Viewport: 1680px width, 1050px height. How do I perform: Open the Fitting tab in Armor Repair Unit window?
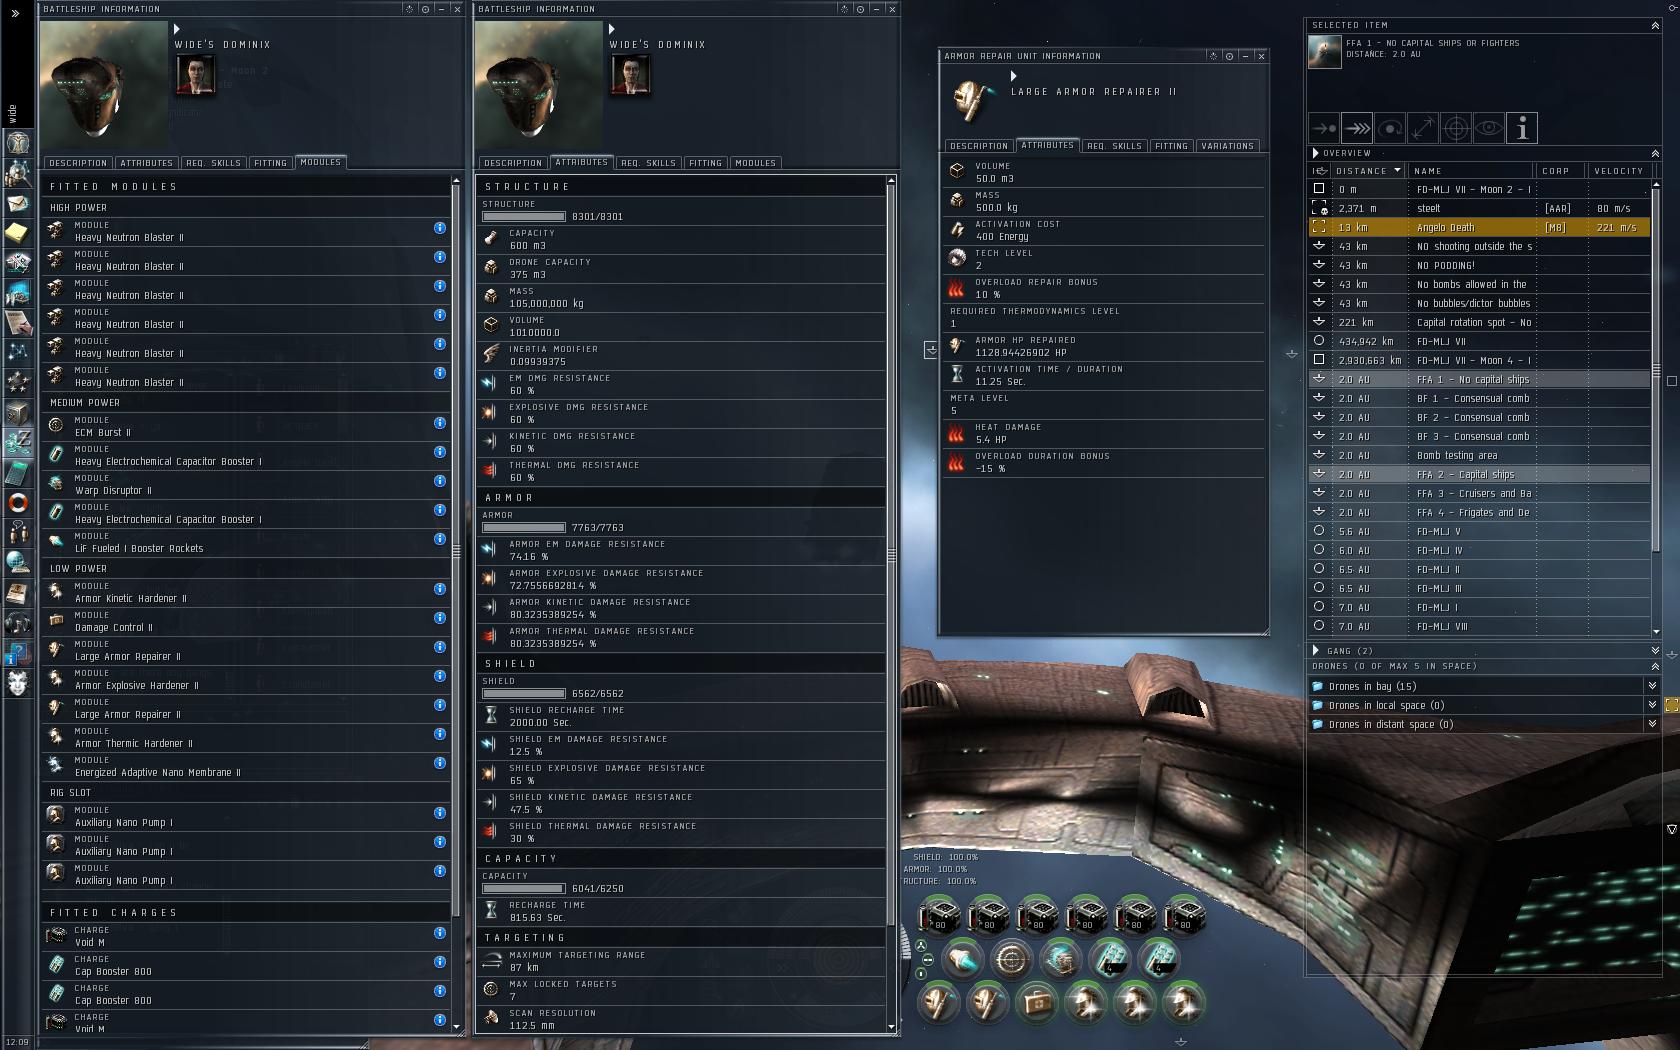[x=1171, y=146]
